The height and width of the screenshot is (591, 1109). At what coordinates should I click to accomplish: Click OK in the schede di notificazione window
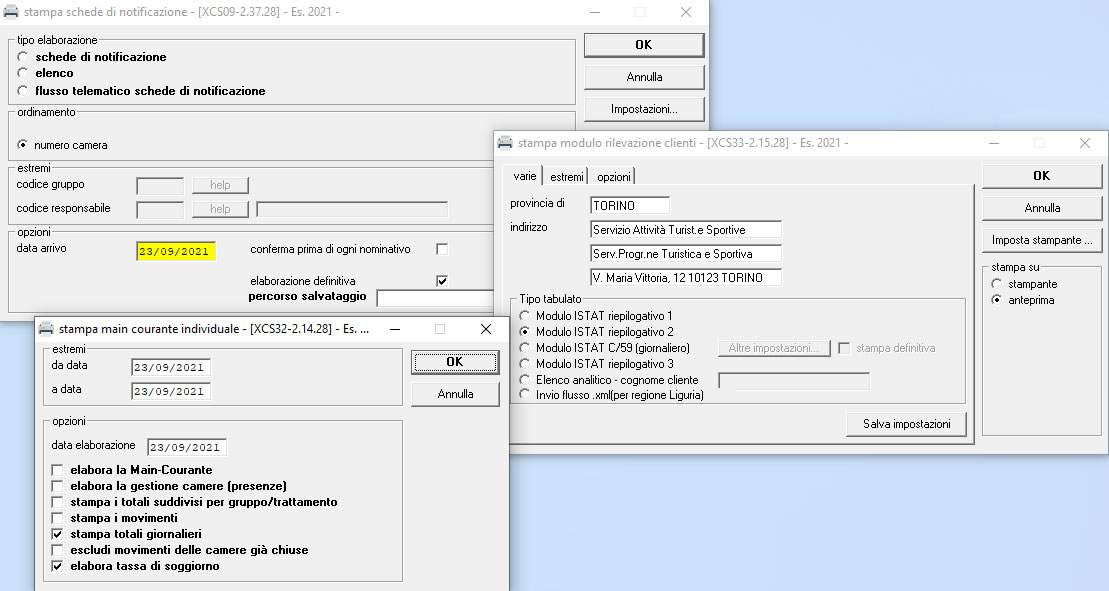pyautogui.click(x=644, y=45)
